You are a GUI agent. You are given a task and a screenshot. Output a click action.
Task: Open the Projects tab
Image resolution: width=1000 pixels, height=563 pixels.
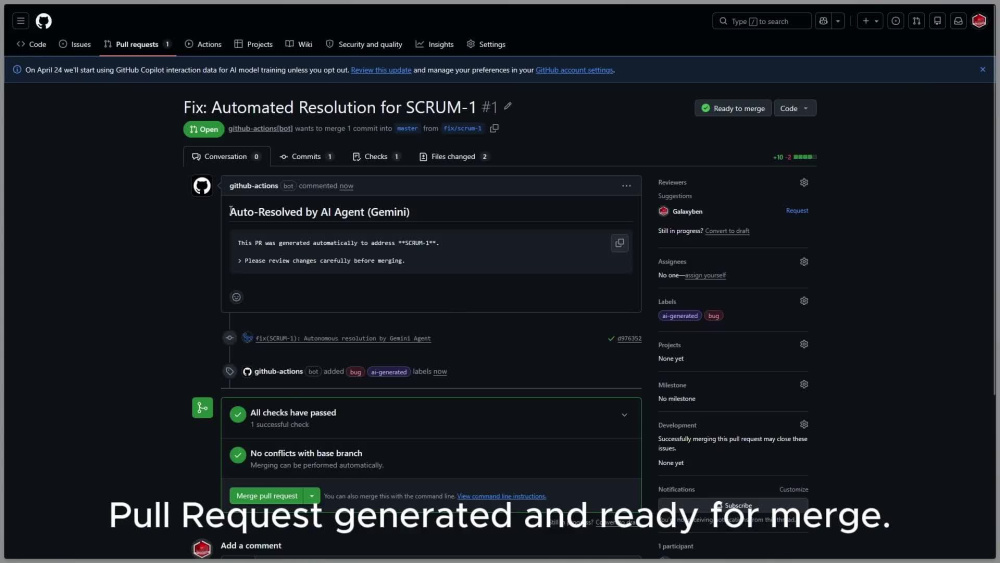253,44
